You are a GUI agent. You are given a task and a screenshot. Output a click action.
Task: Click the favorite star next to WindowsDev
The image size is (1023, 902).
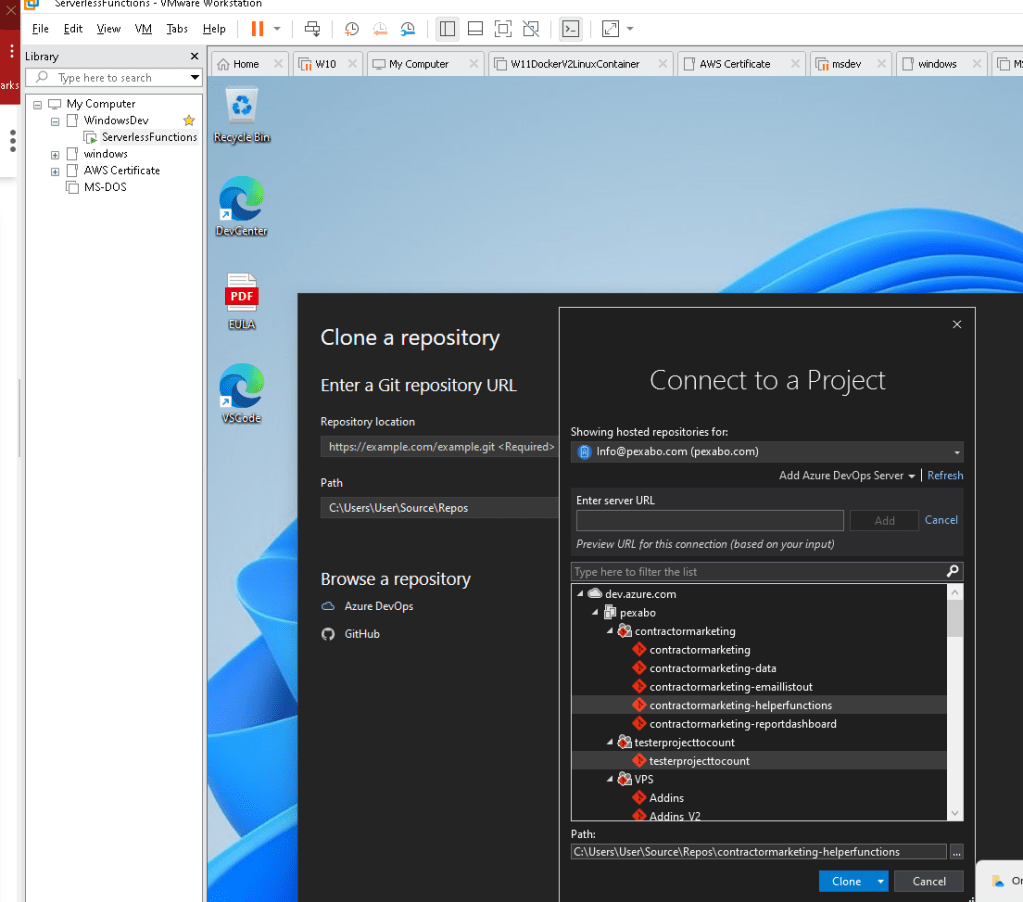point(189,120)
